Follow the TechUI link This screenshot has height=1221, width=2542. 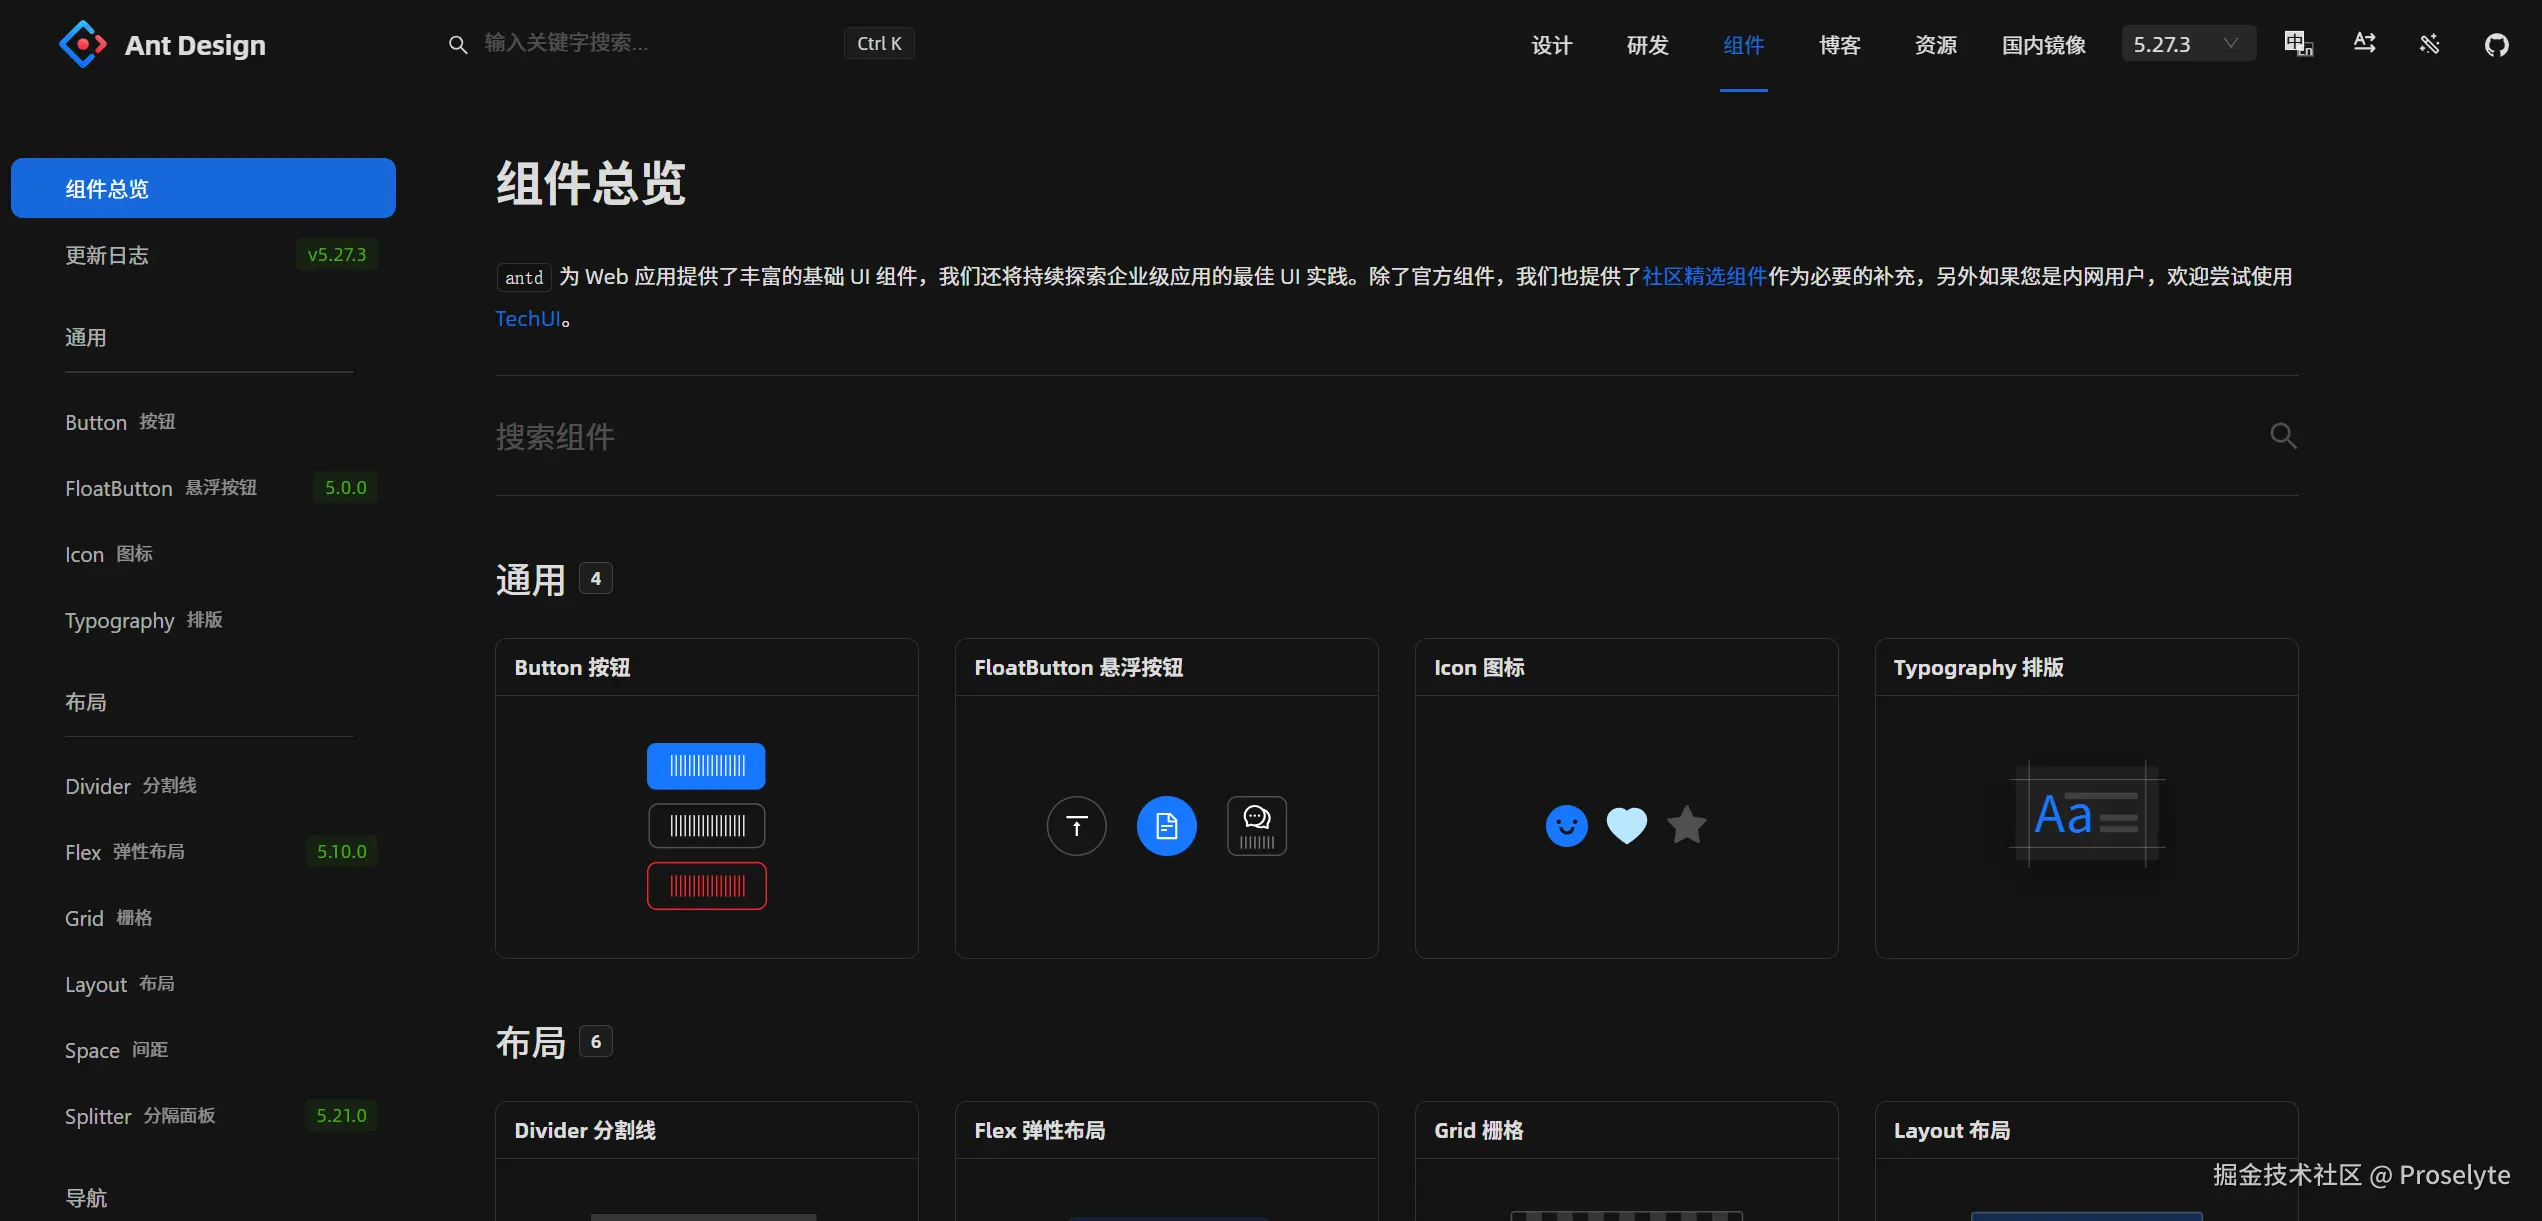tap(527, 319)
